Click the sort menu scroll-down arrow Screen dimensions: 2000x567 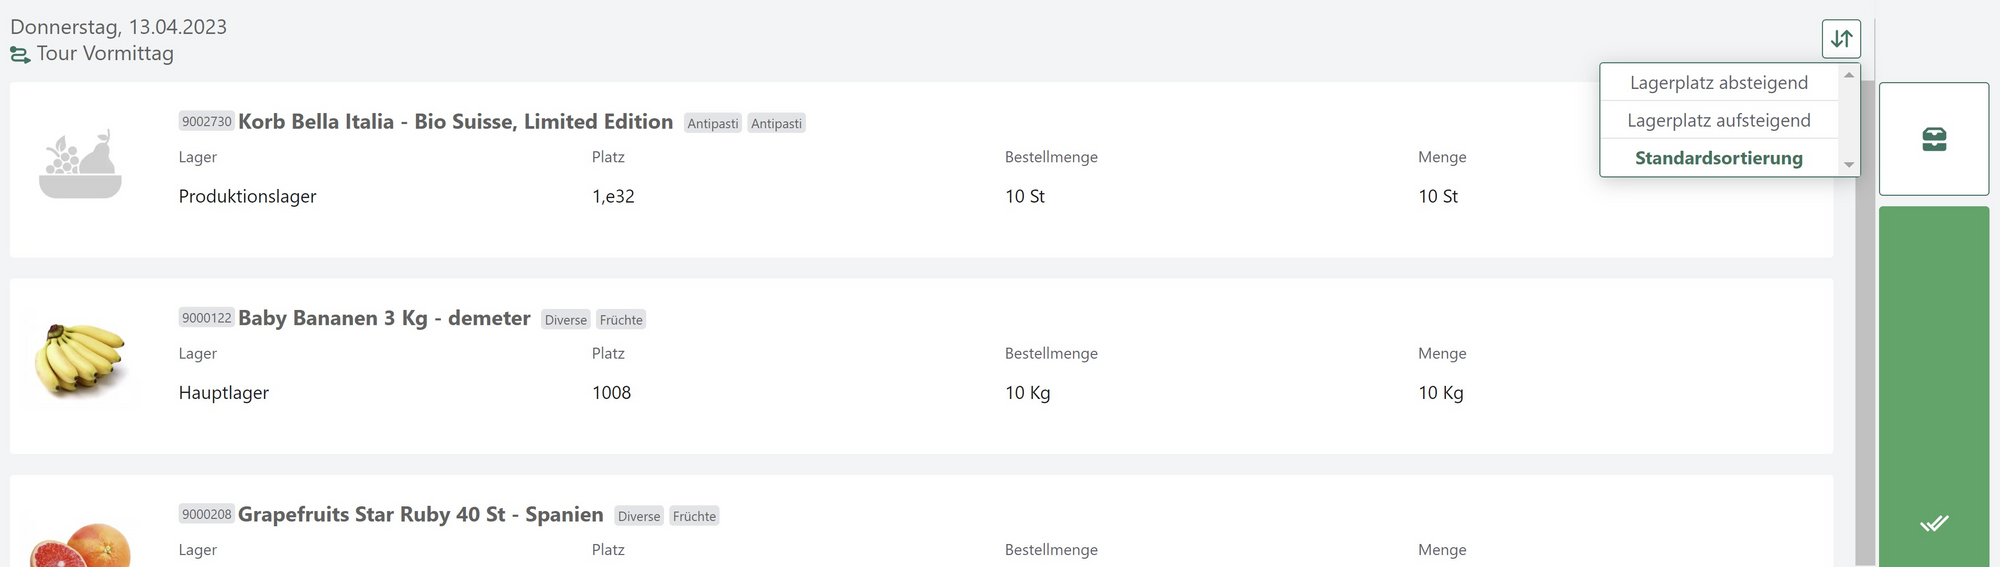coord(1849,165)
